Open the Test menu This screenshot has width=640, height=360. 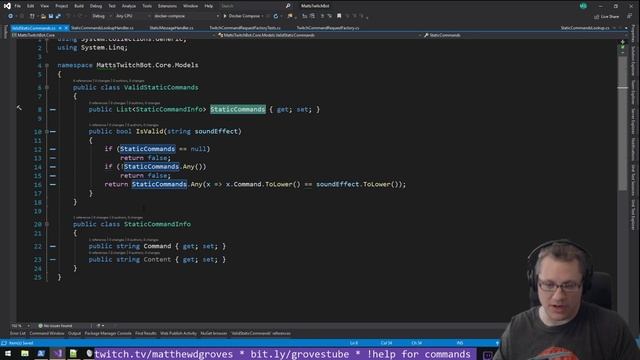[112, 6]
